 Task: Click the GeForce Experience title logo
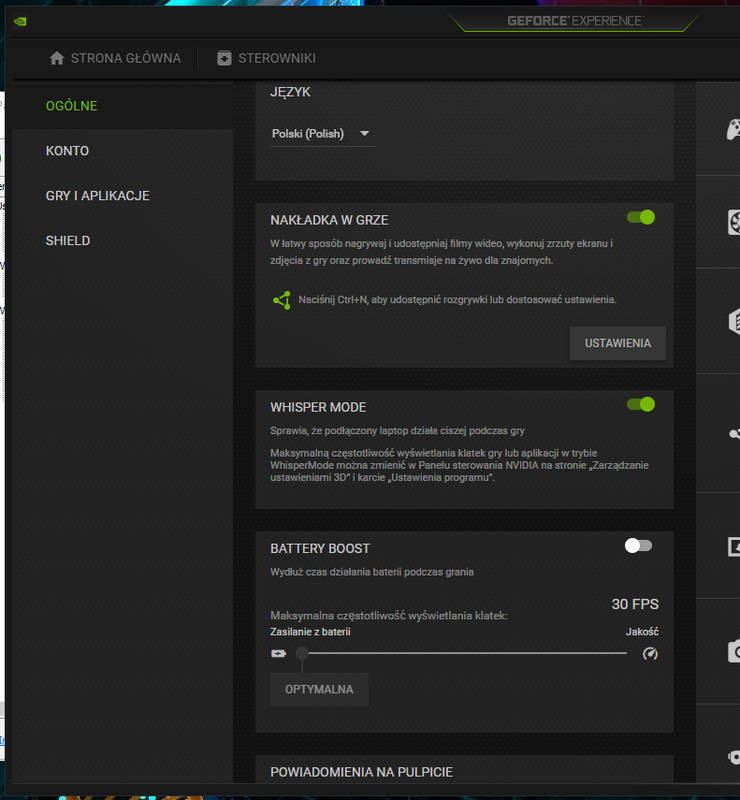[x=575, y=21]
